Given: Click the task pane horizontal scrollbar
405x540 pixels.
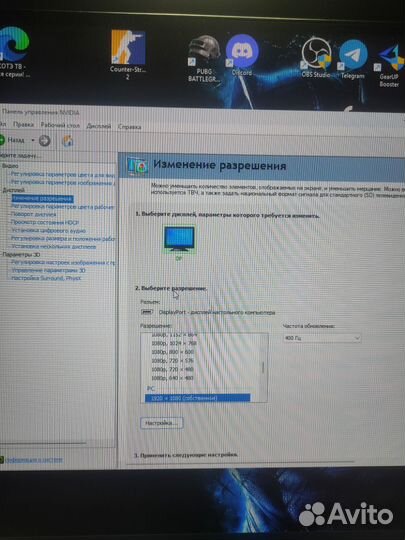Looking at the screenshot, I should point(43,443).
